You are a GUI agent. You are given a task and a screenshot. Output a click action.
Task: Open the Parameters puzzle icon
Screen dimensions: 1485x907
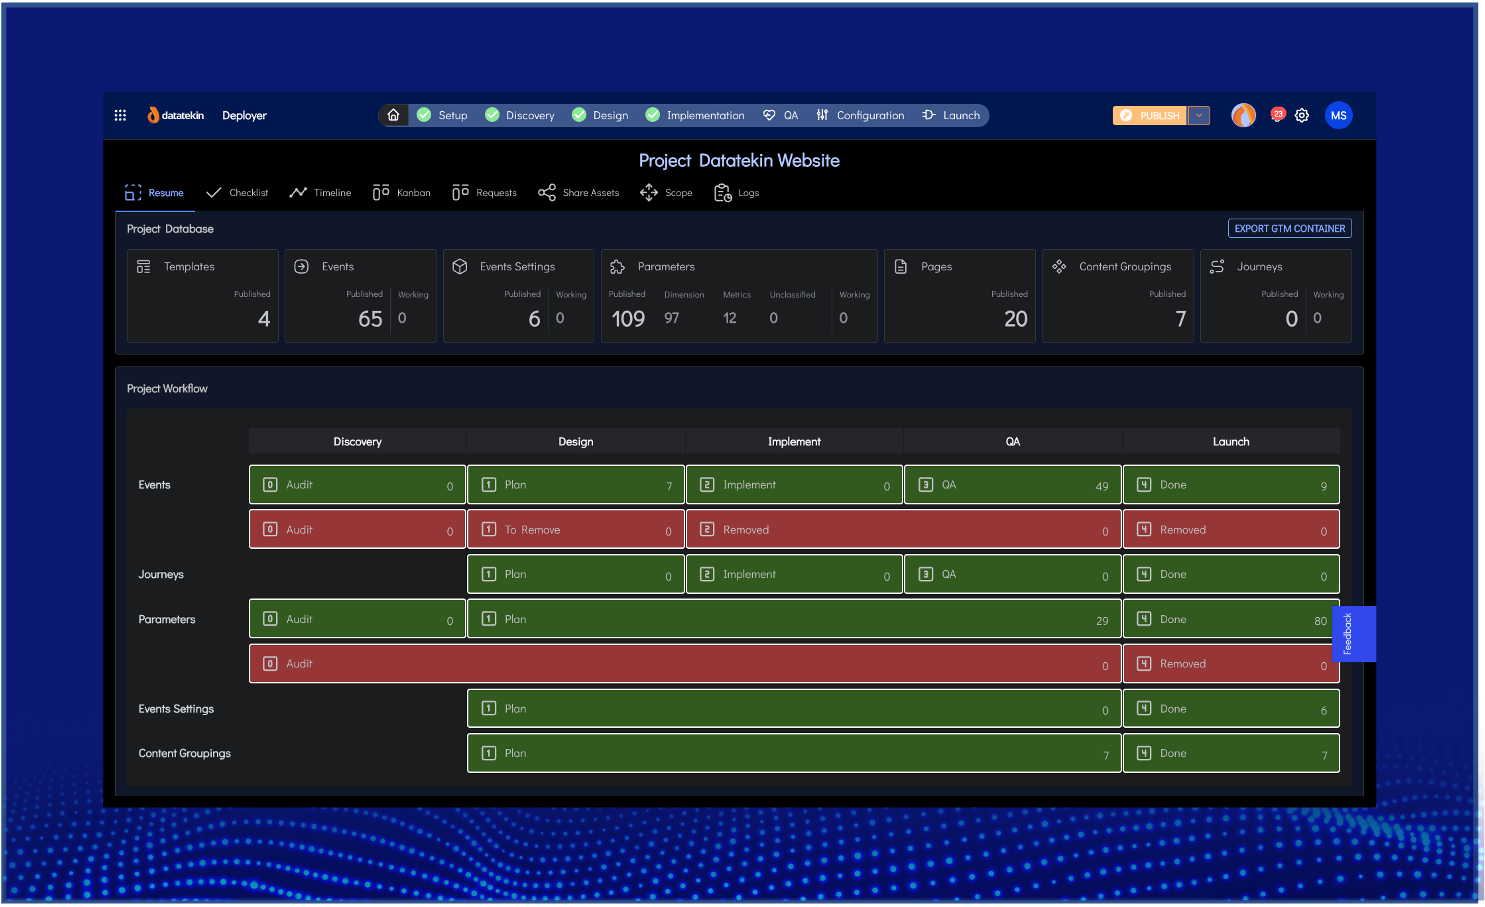tap(617, 266)
